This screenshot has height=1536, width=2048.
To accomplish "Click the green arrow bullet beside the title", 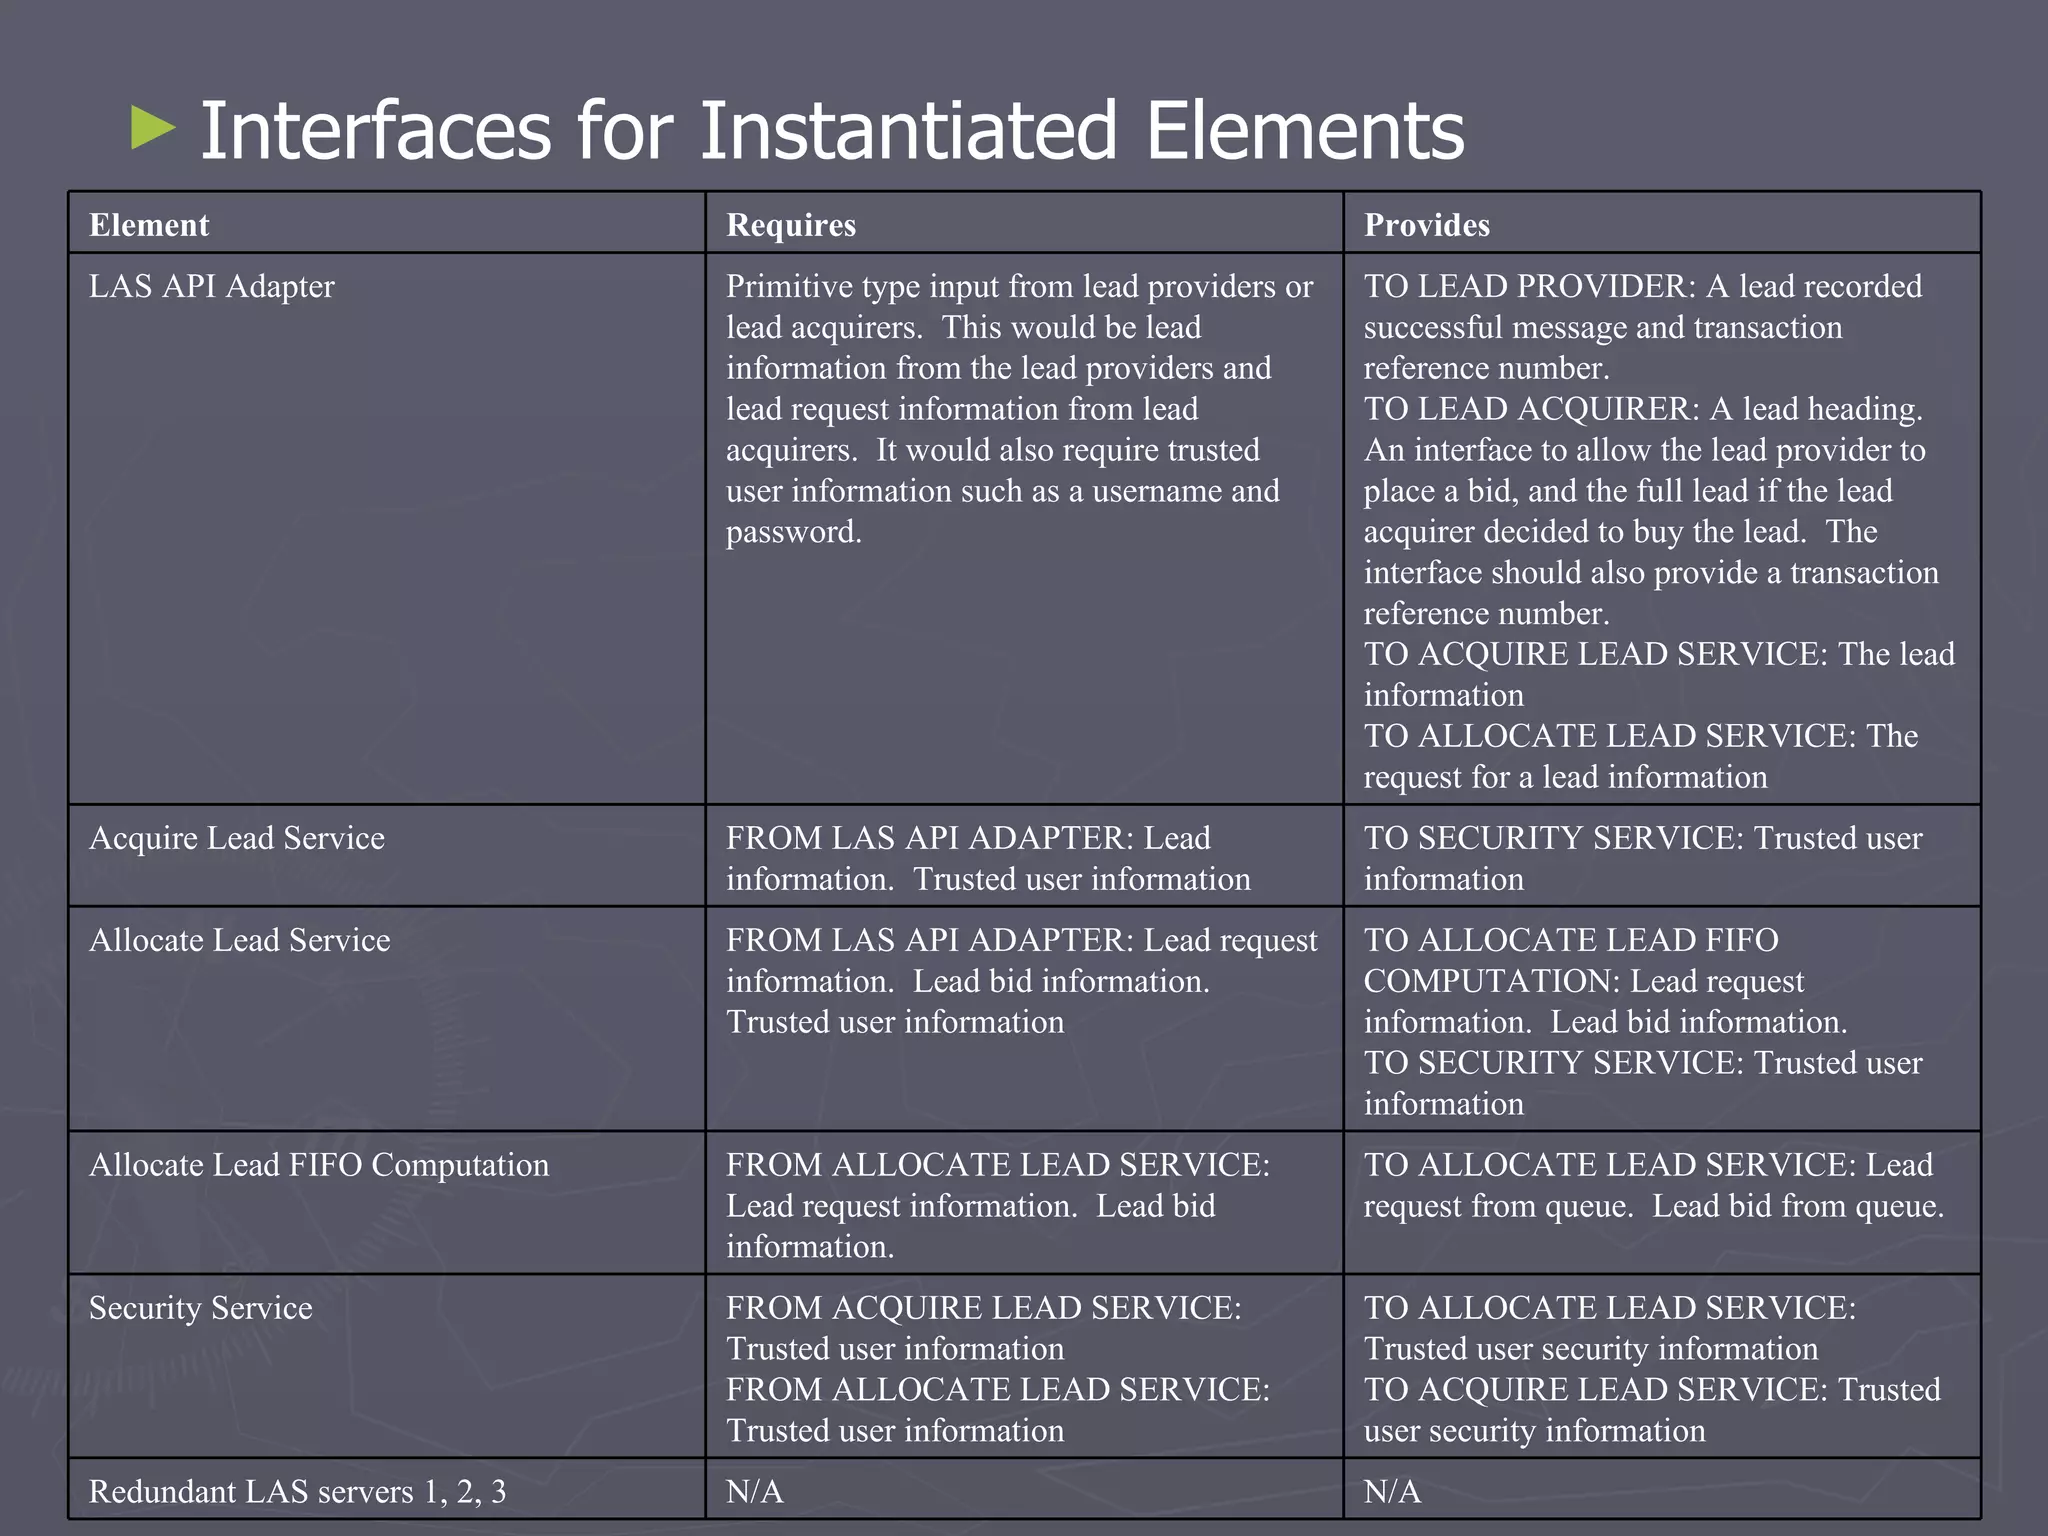I will click(x=153, y=129).
